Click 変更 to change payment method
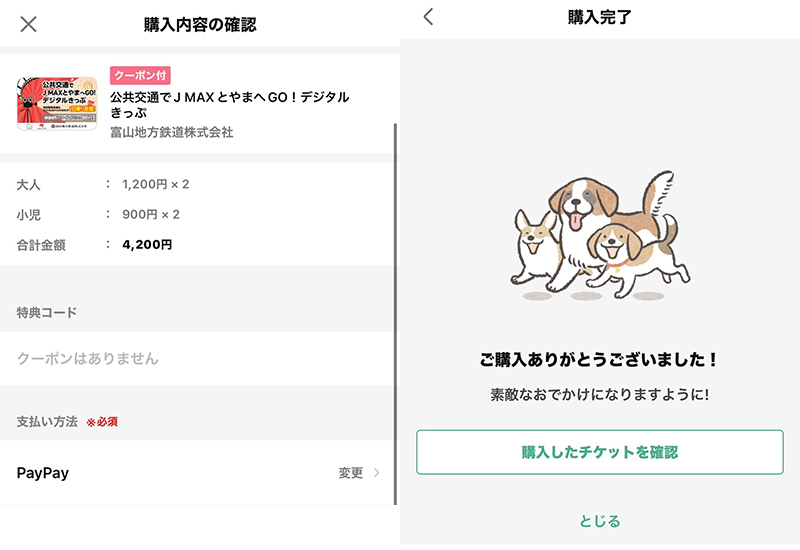 (x=351, y=473)
